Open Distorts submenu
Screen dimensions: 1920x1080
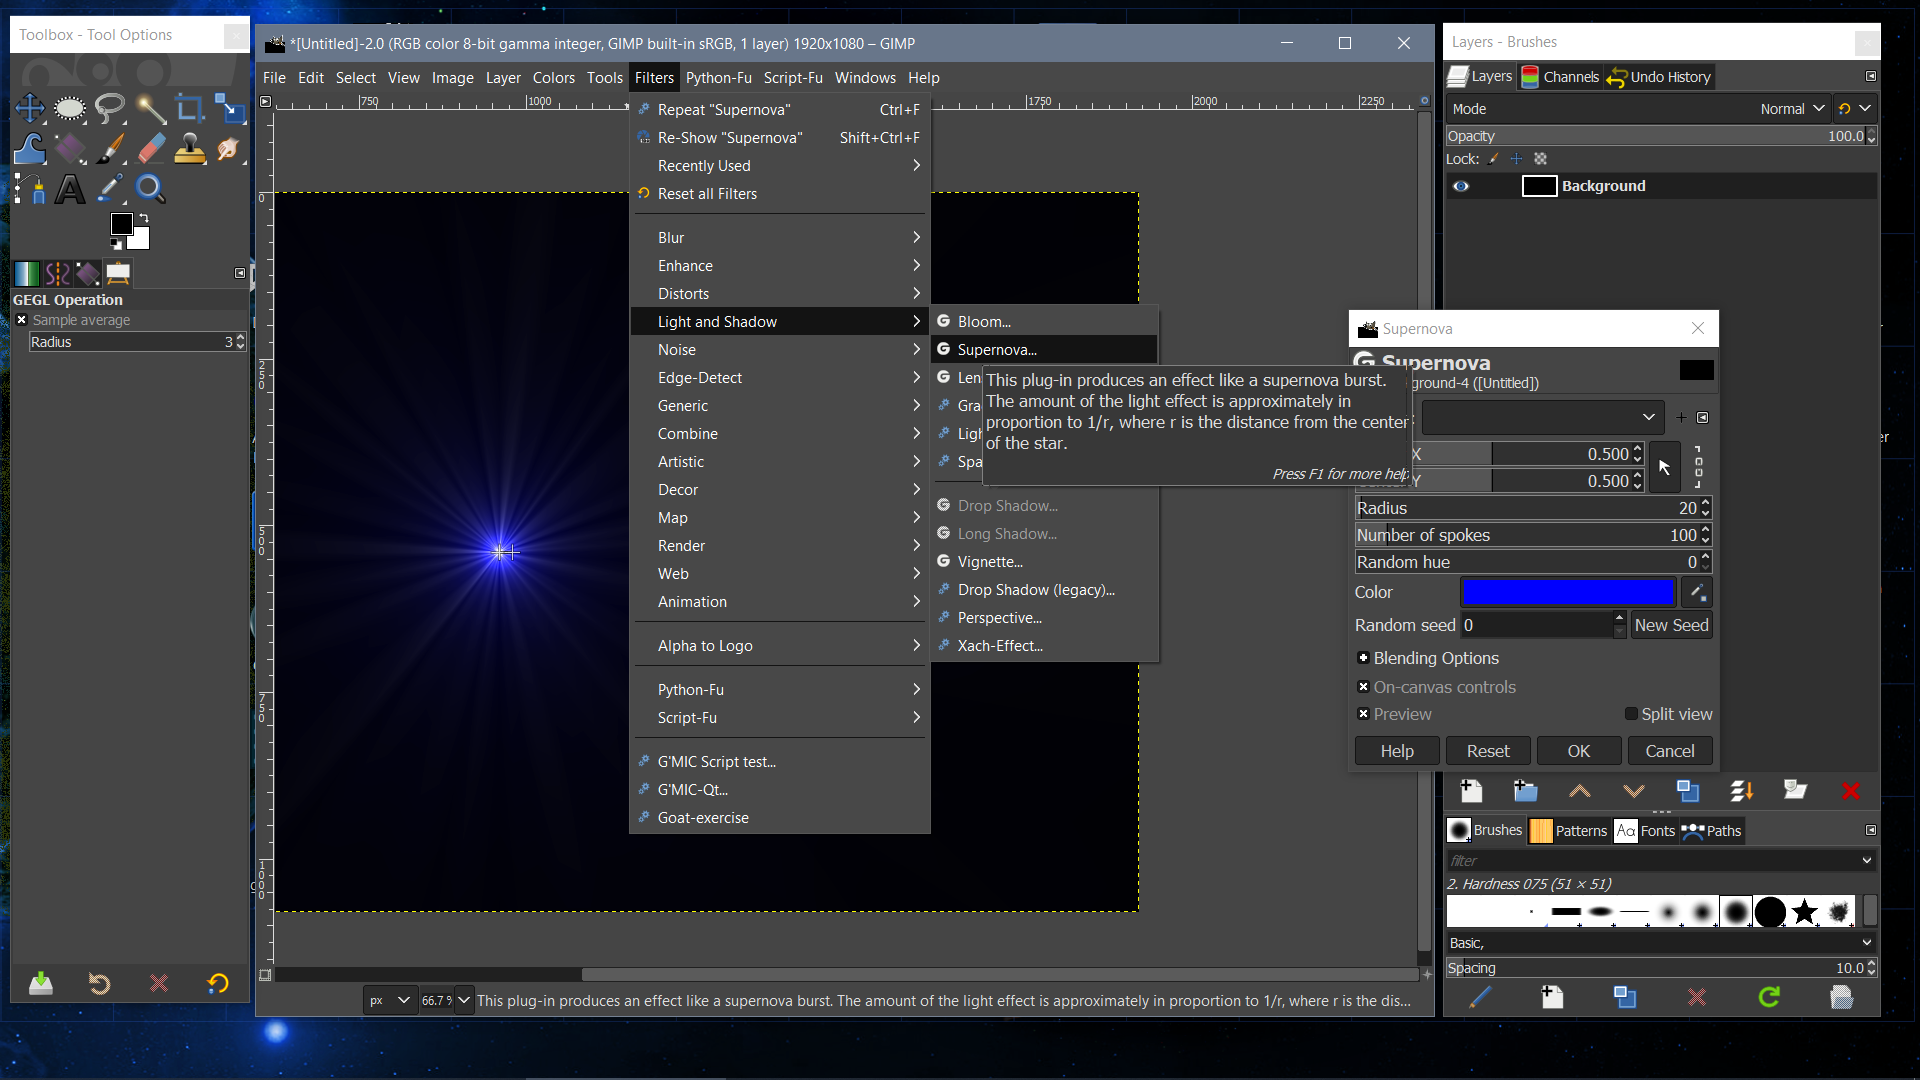pos(780,294)
